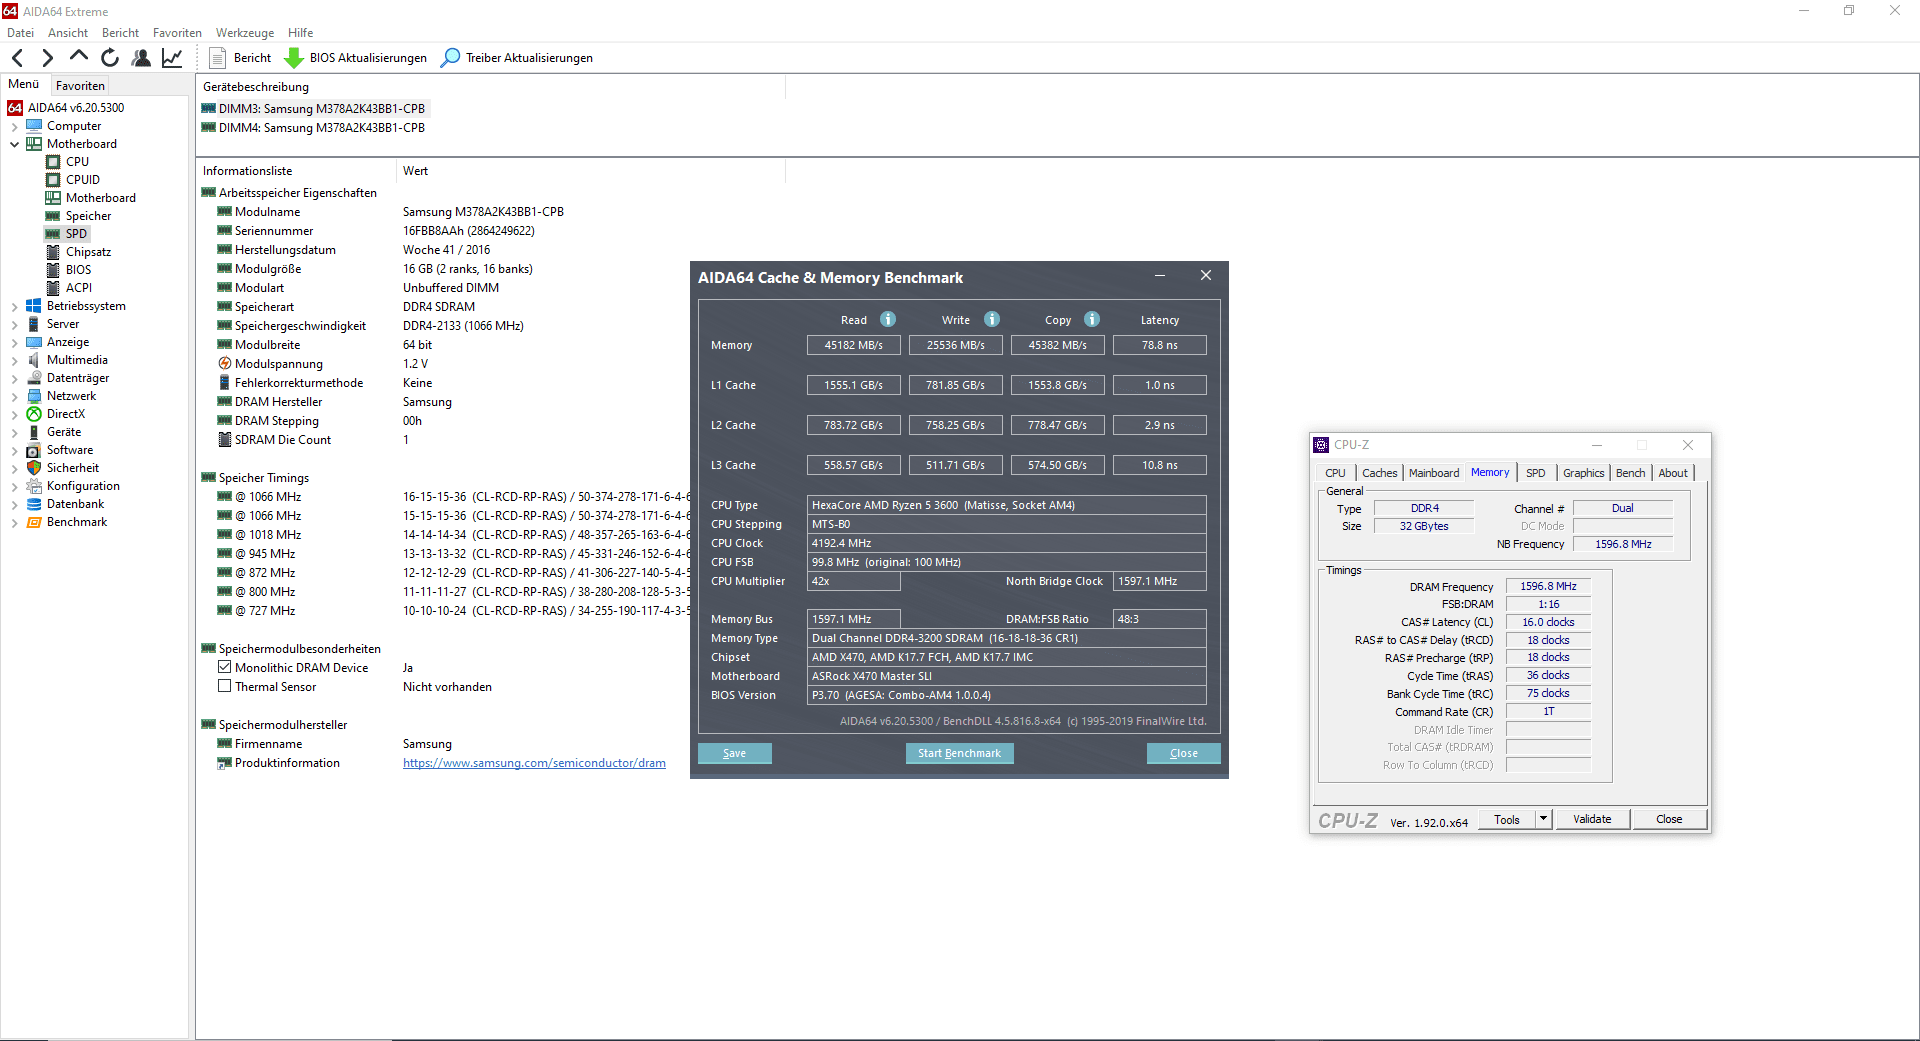Screen dimensions: 1920x1041
Task: Expand the Multimedia tree node
Action: point(14,361)
